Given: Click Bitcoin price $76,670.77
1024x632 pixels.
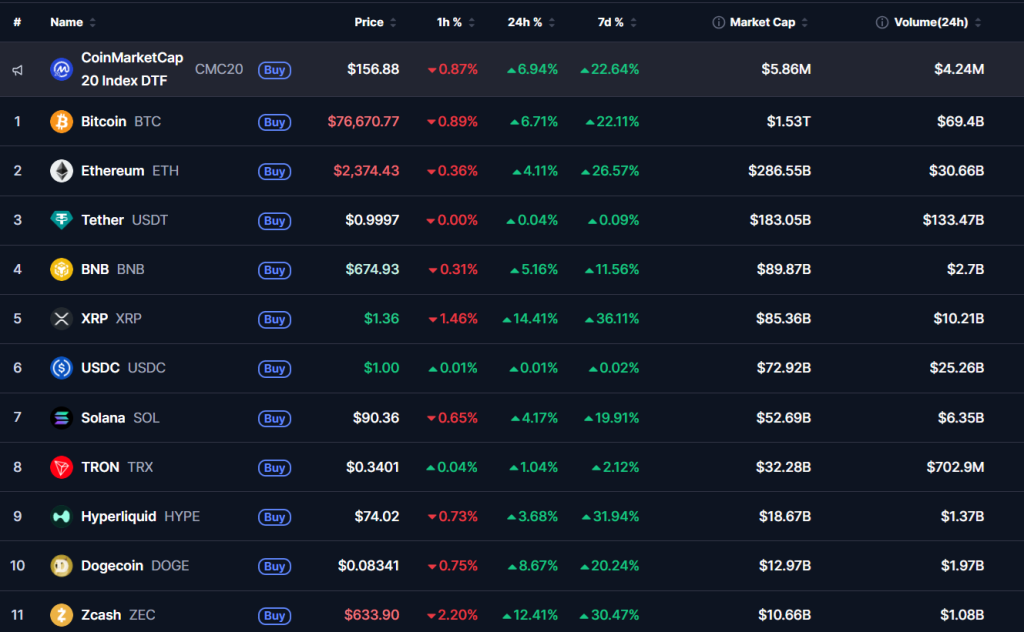Looking at the screenshot, I should coord(363,121).
